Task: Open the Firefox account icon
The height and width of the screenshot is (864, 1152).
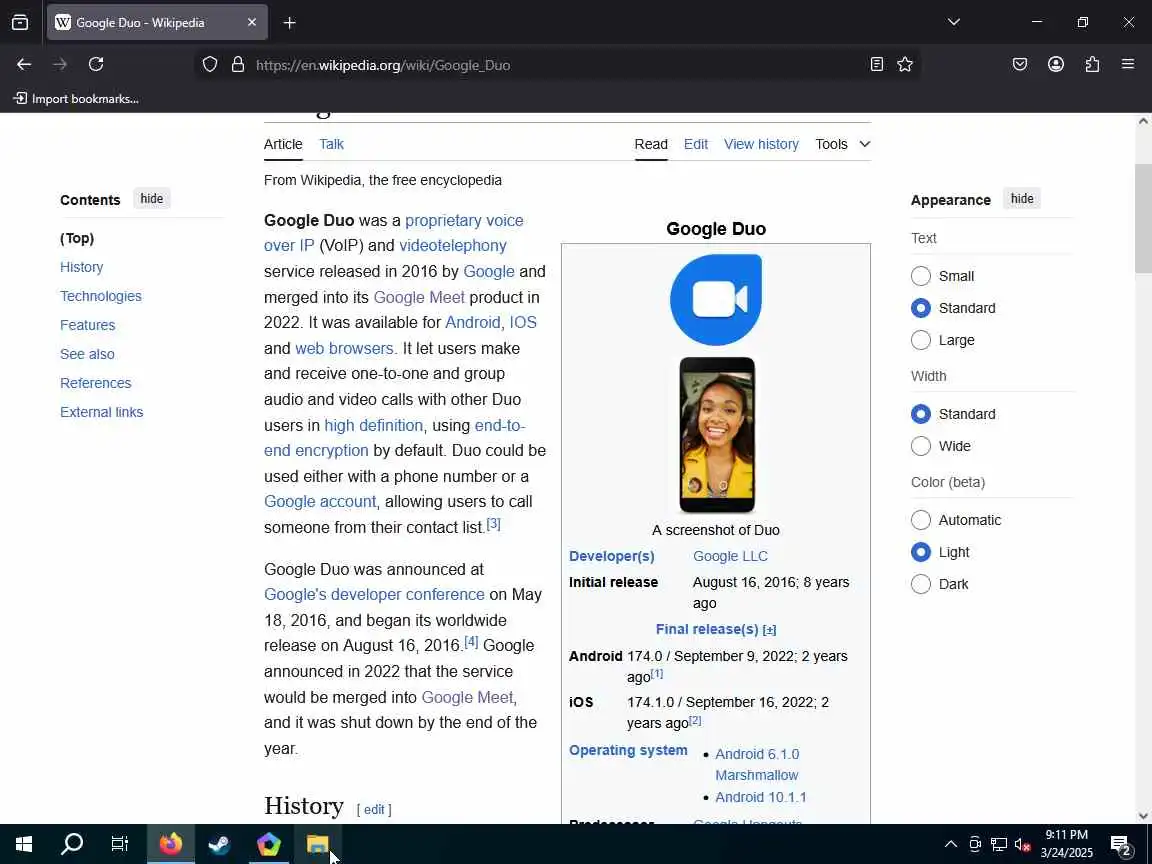Action: 1056,65
